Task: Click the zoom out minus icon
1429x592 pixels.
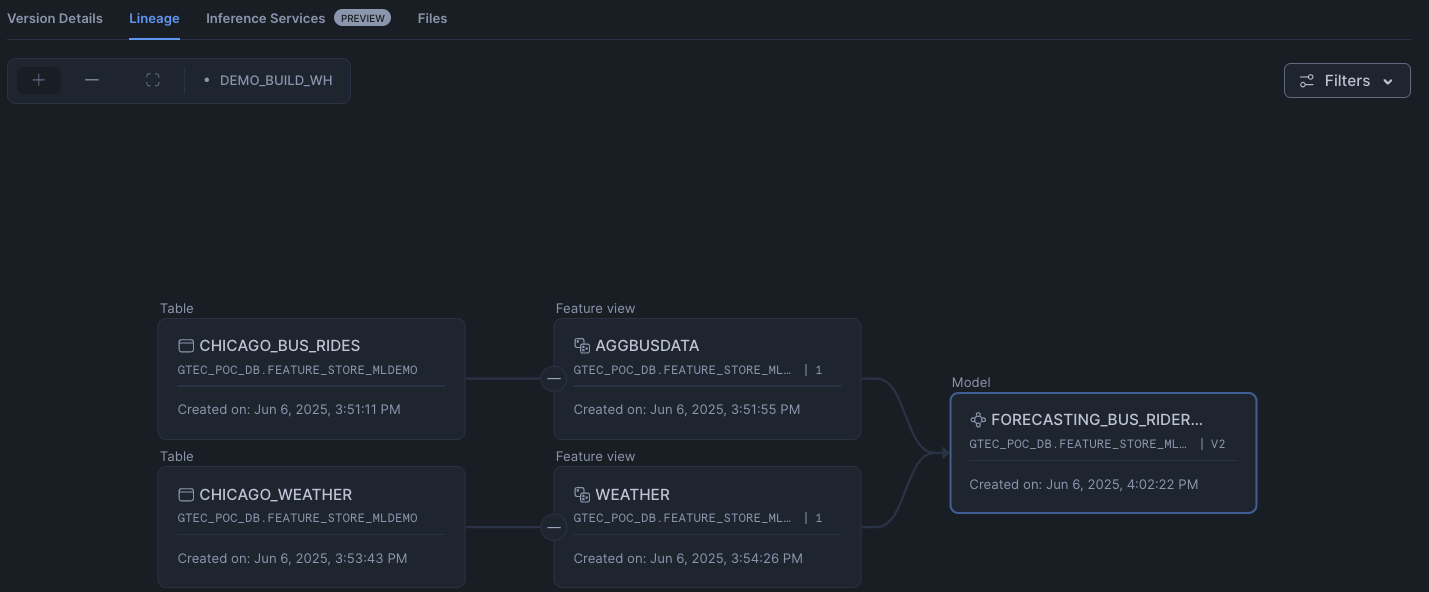Action: [x=92, y=80]
